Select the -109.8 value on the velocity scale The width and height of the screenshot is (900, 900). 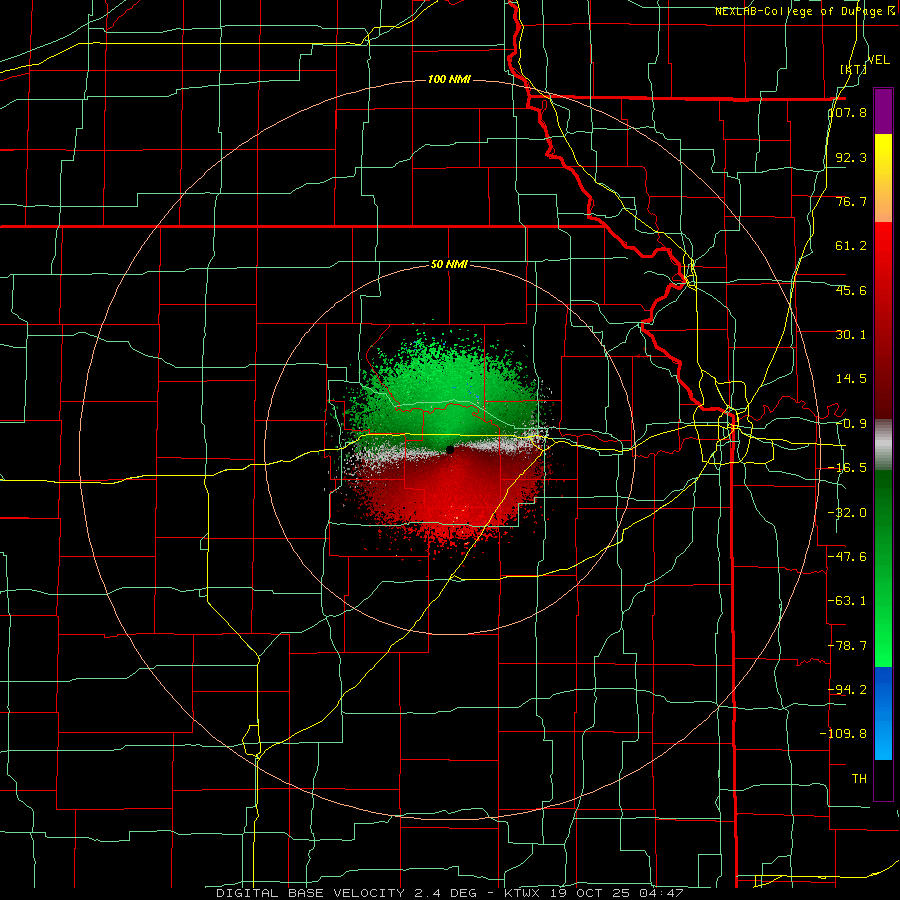844,734
